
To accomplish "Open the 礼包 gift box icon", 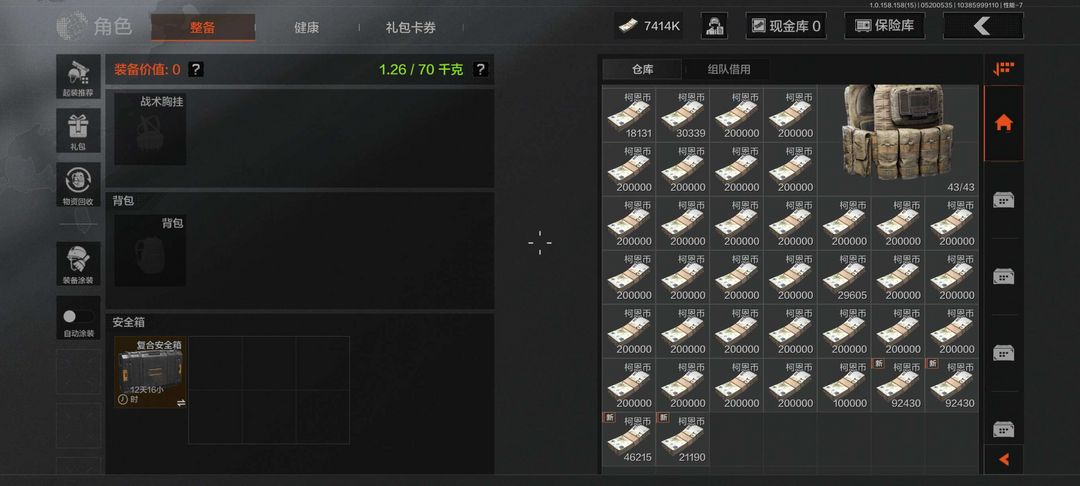I will [x=79, y=131].
